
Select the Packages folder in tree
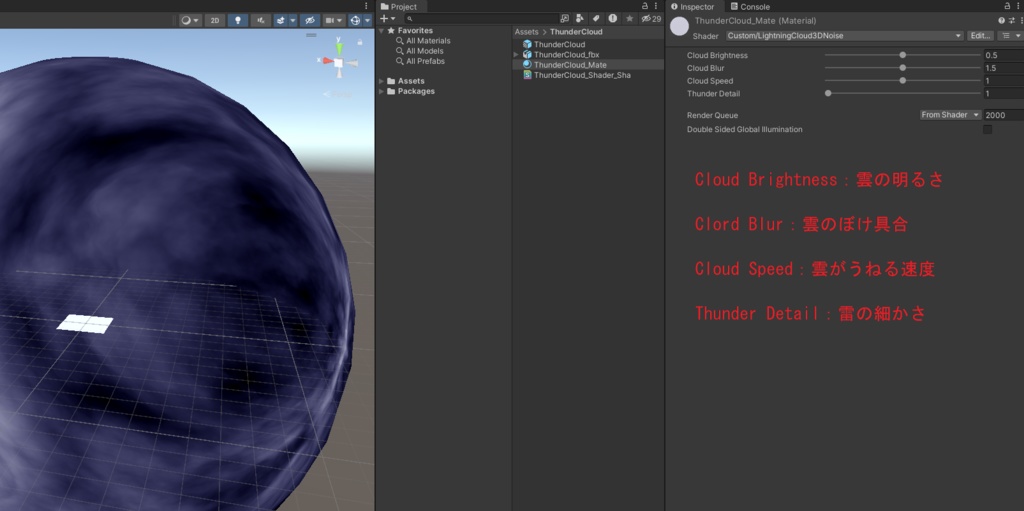(x=416, y=91)
